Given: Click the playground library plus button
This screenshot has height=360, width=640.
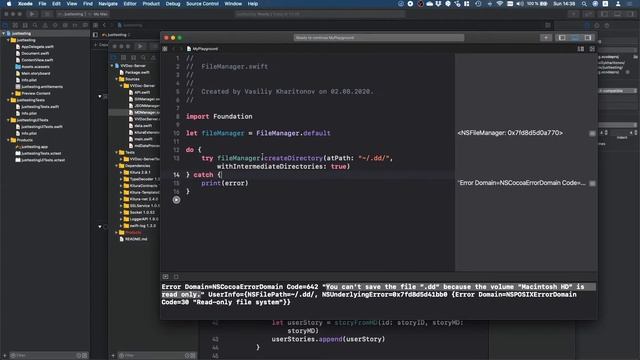Looking at the screenshot, I should pos(546,38).
